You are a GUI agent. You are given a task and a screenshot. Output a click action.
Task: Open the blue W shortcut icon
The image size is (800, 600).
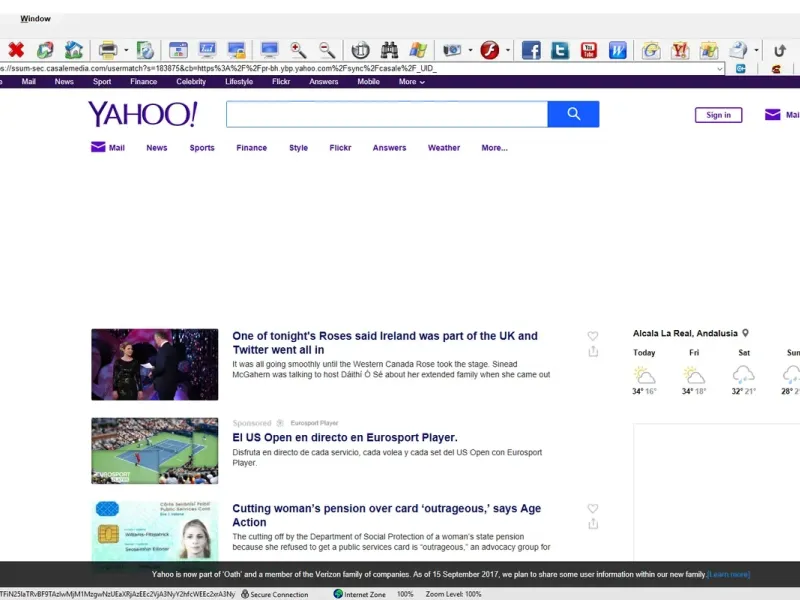pyautogui.click(x=617, y=50)
